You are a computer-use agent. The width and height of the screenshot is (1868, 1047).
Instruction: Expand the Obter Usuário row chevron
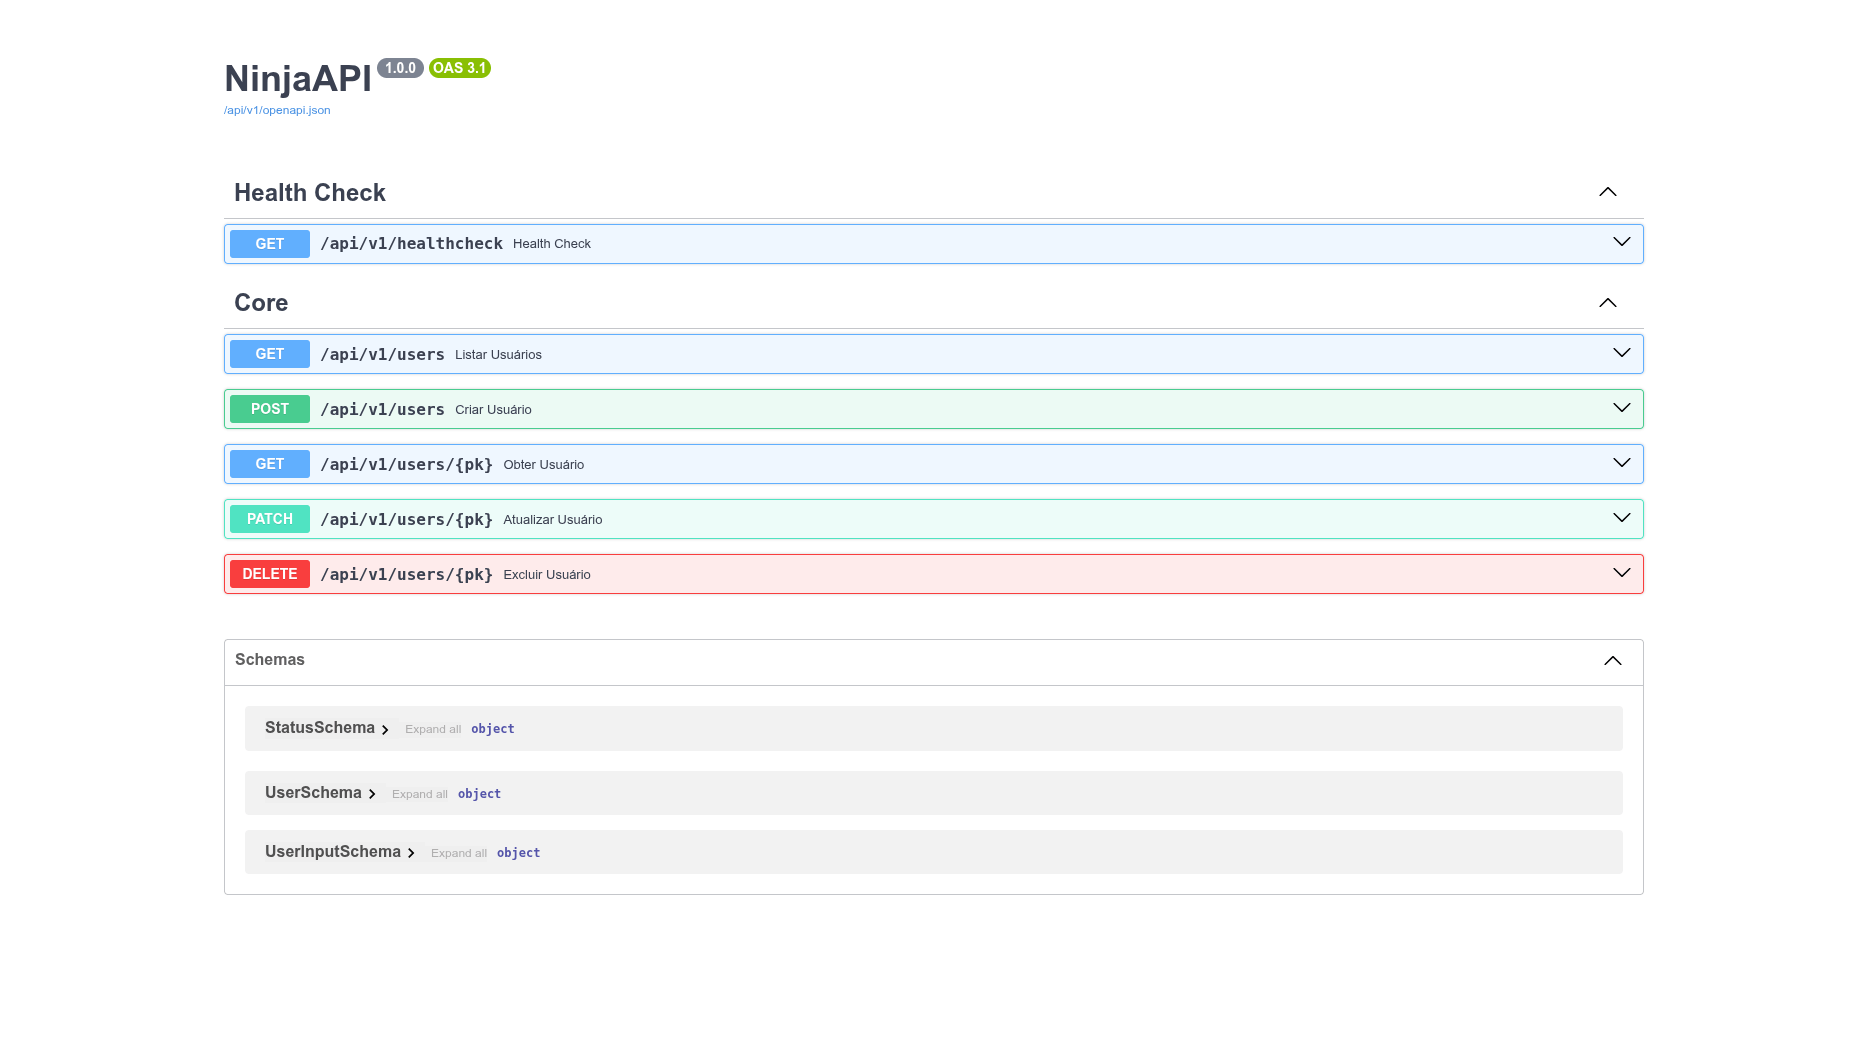(1622, 463)
